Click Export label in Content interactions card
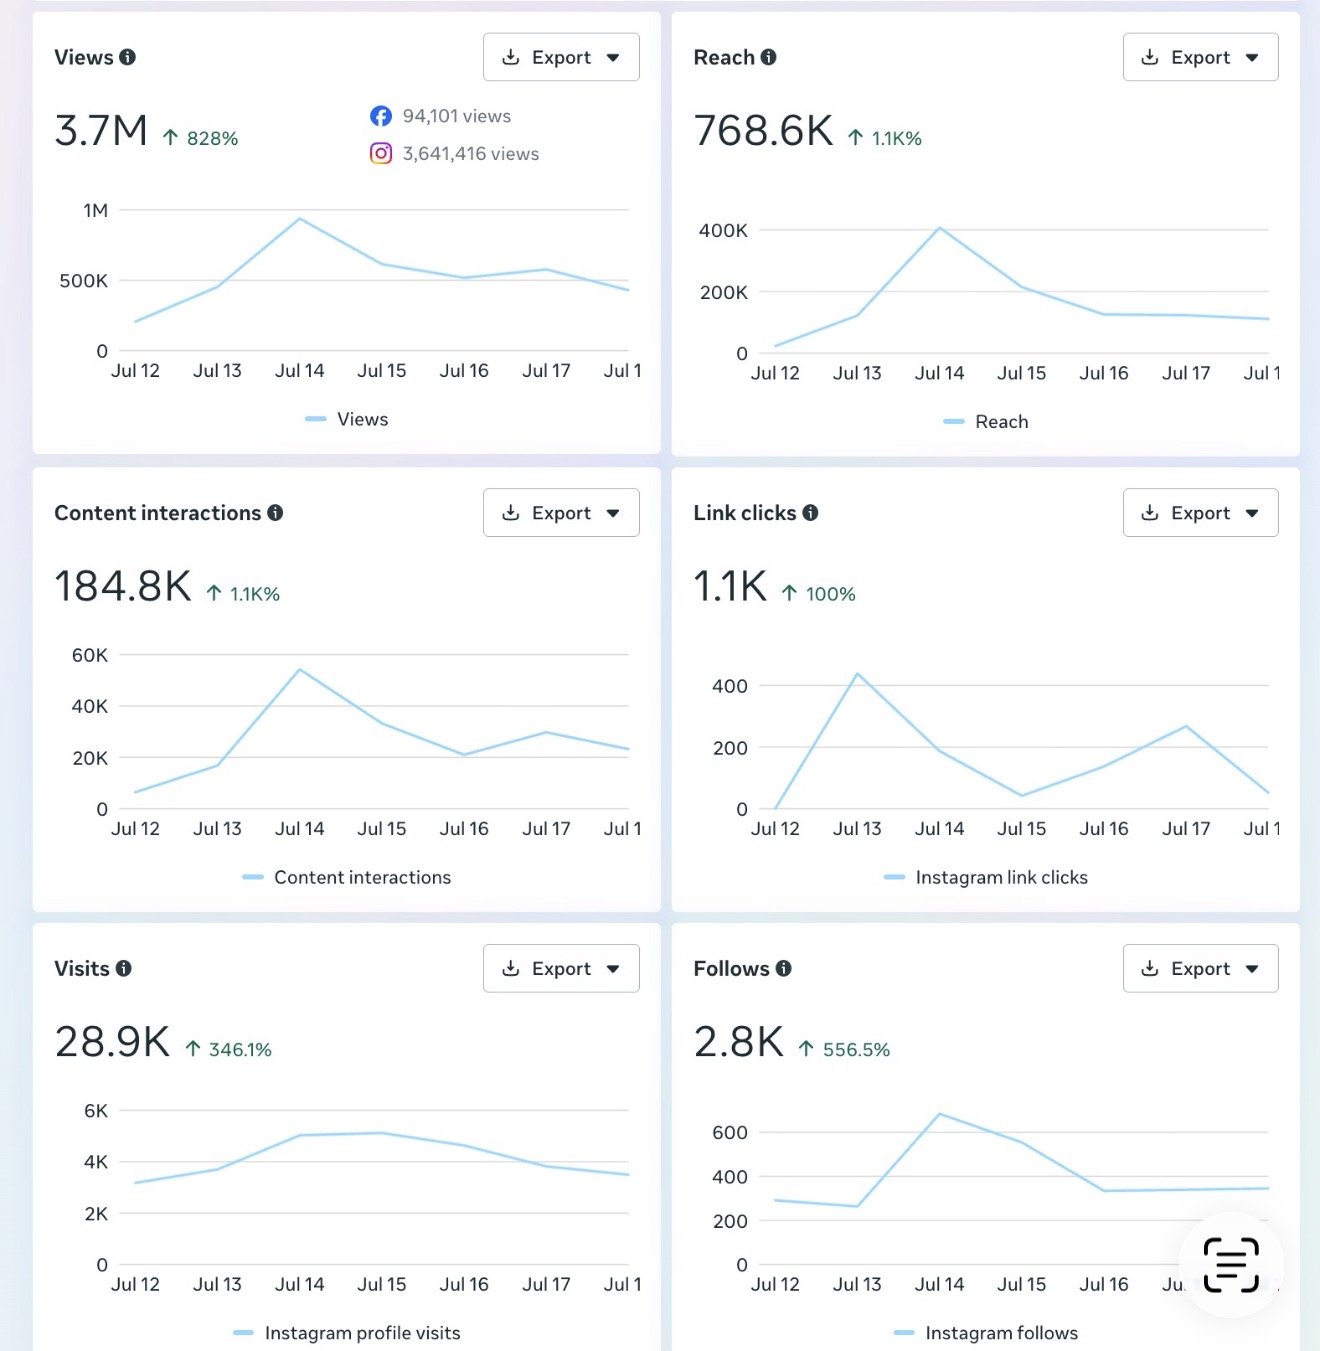This screenshot has height=1351, width=1320. click(x=561, y=514)
